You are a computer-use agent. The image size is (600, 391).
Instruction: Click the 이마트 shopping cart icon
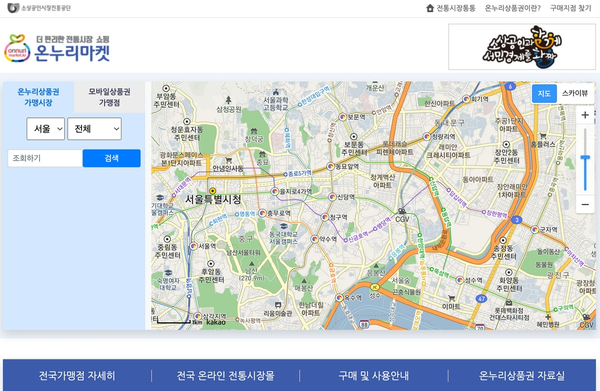click(452, 298)
